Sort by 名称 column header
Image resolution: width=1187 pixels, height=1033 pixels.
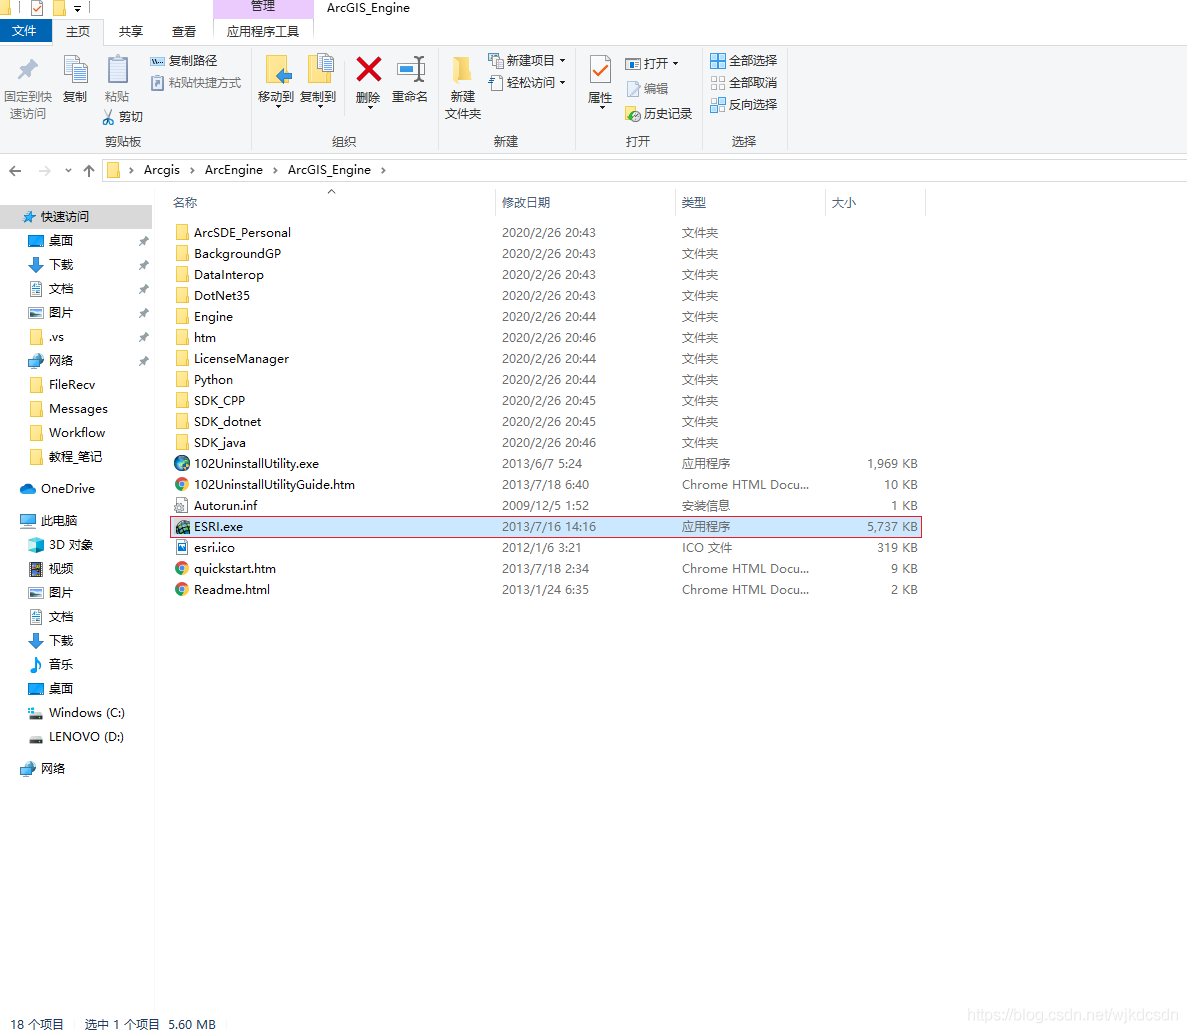(185, 203)
